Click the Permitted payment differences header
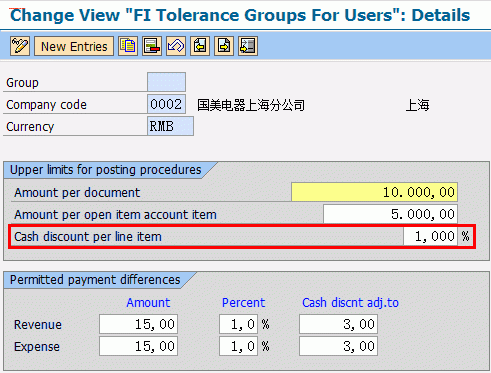This screenshot has width=491, height=373. (x=95, y=280)
